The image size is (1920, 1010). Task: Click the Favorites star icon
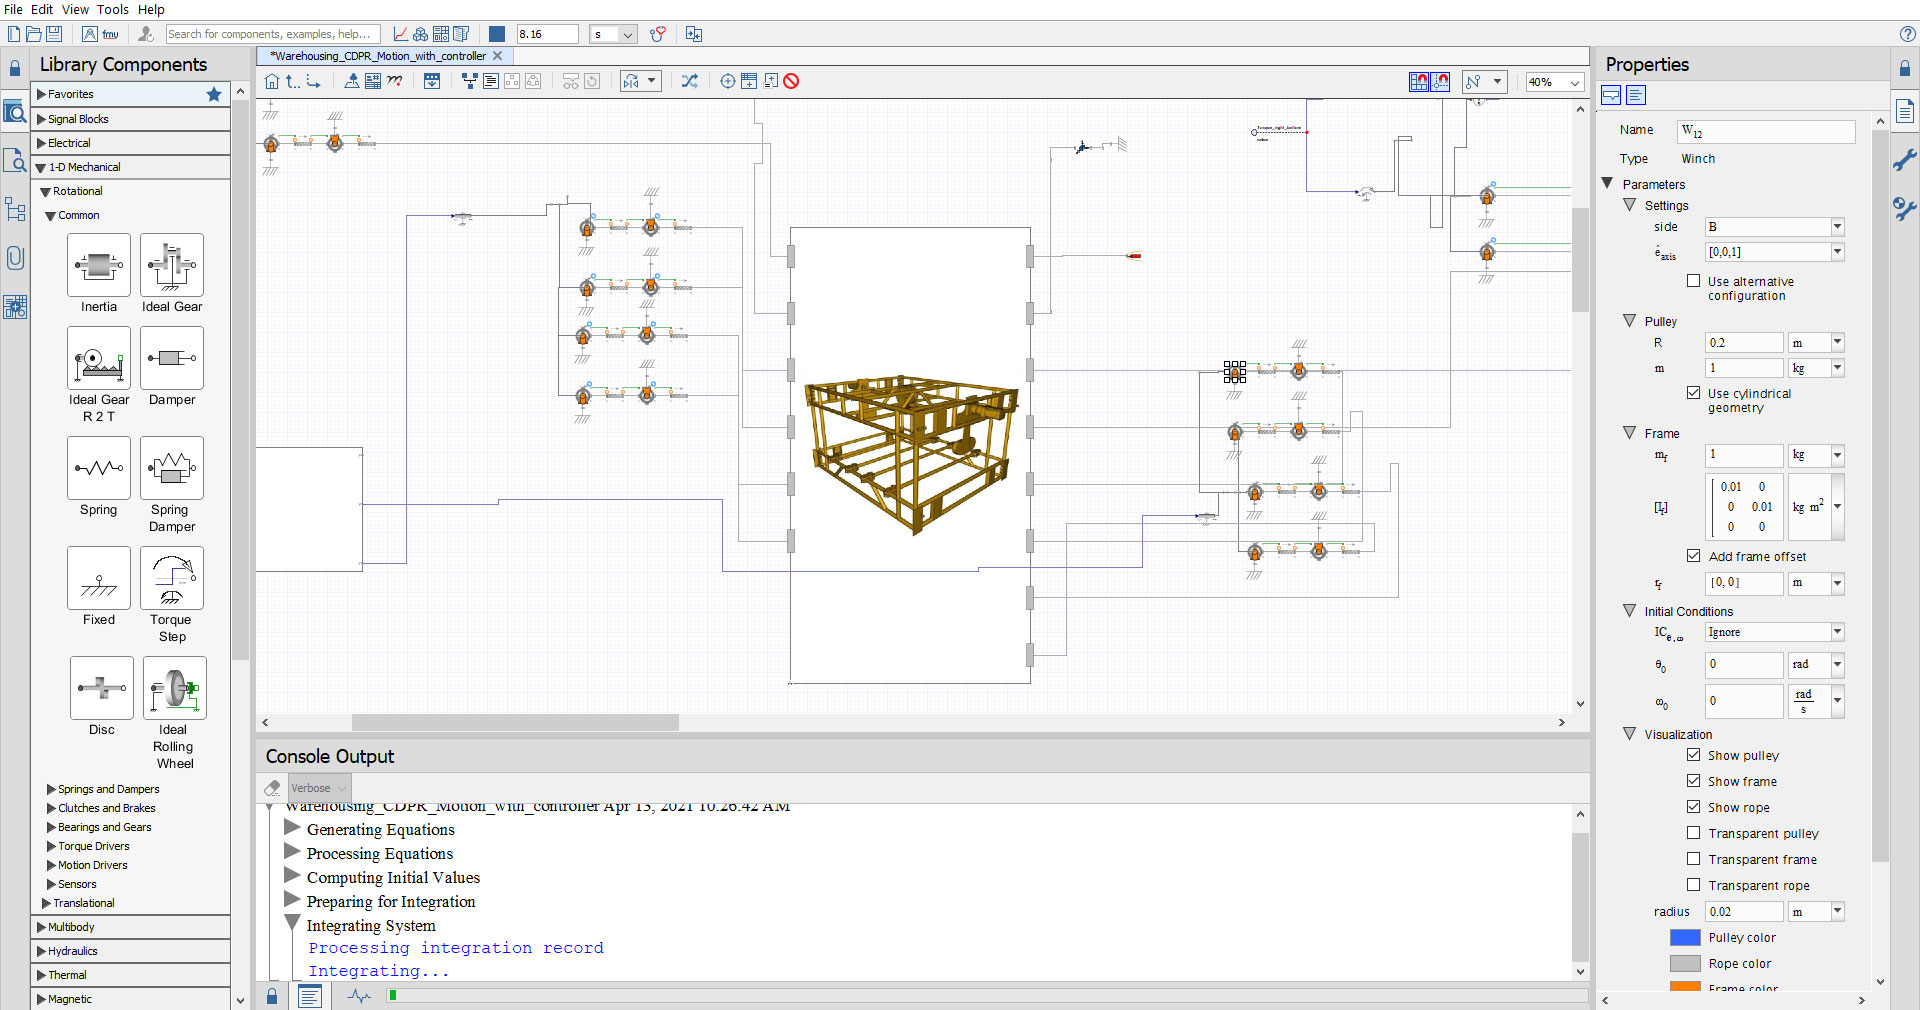point(213,94)
